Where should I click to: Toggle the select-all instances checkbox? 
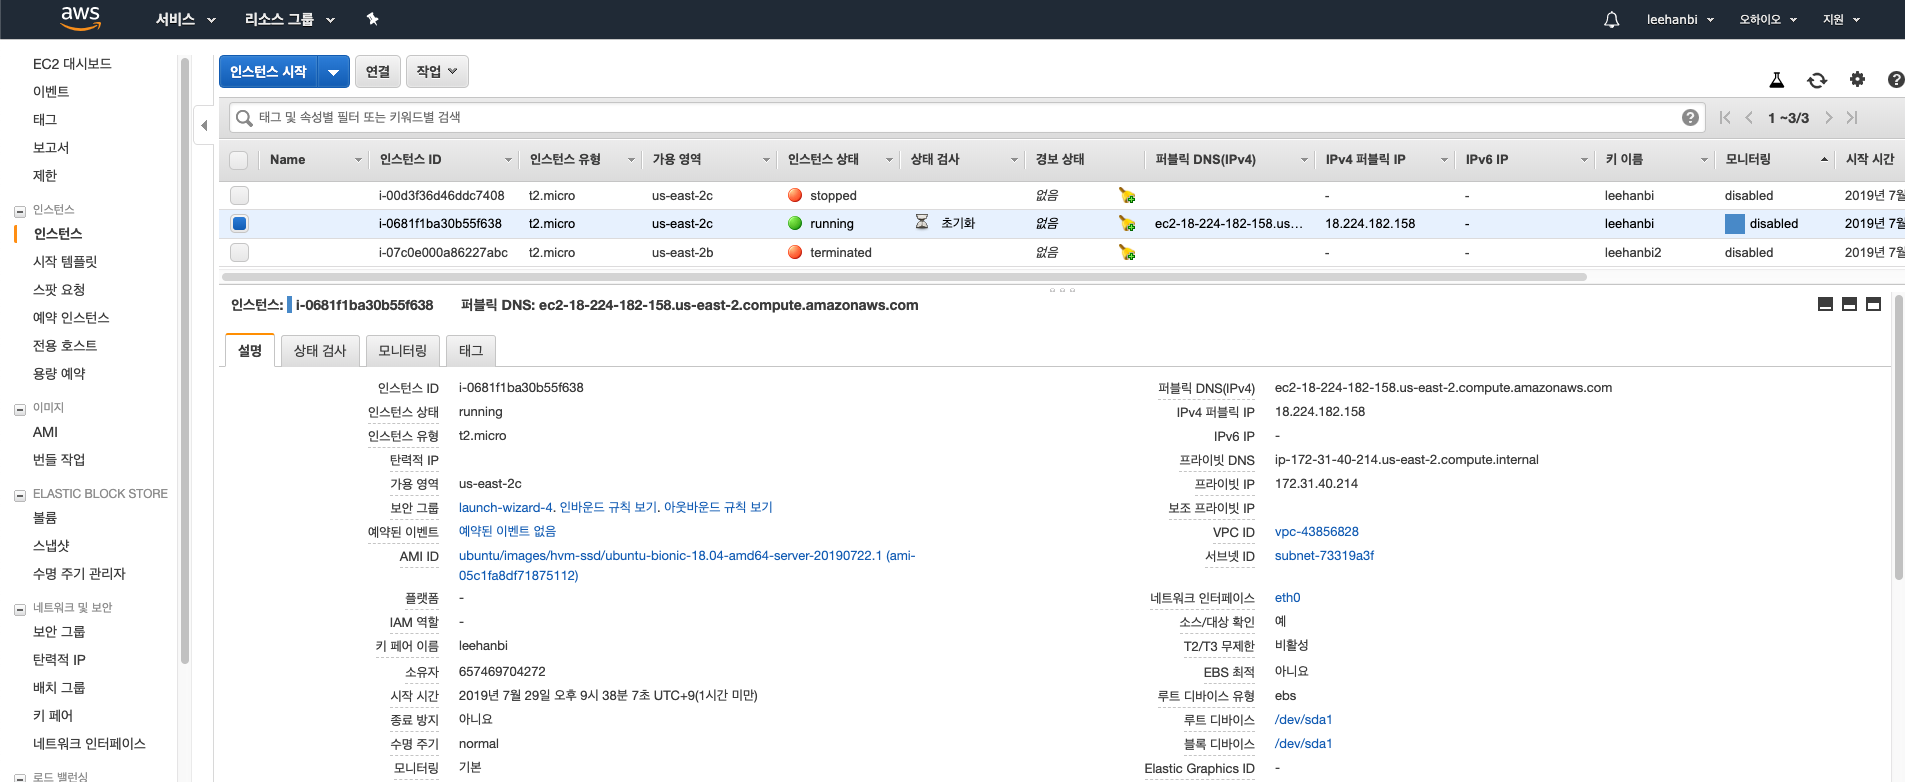238,160
